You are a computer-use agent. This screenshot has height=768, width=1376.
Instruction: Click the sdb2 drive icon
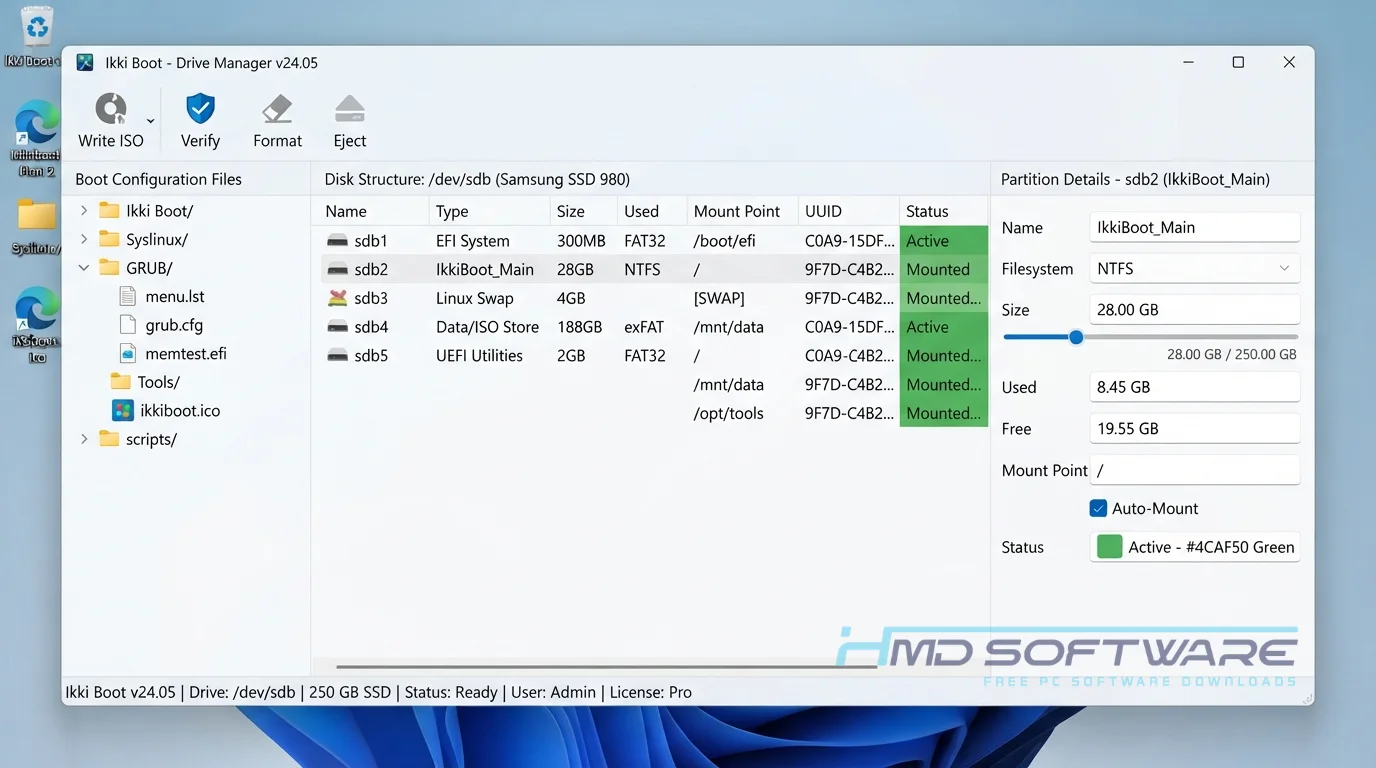pos(337,269)
